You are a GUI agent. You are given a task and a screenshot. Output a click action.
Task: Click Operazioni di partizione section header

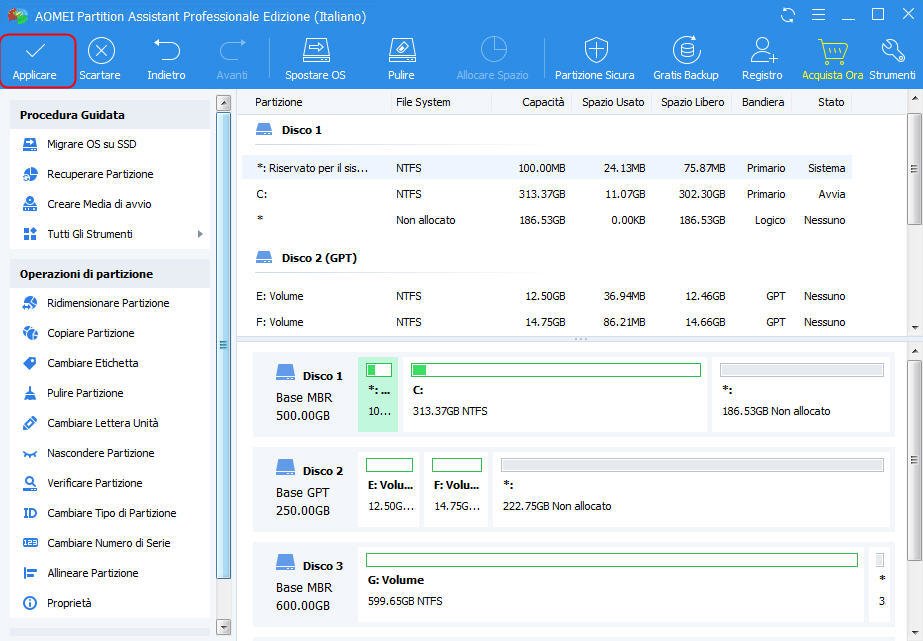109,274
